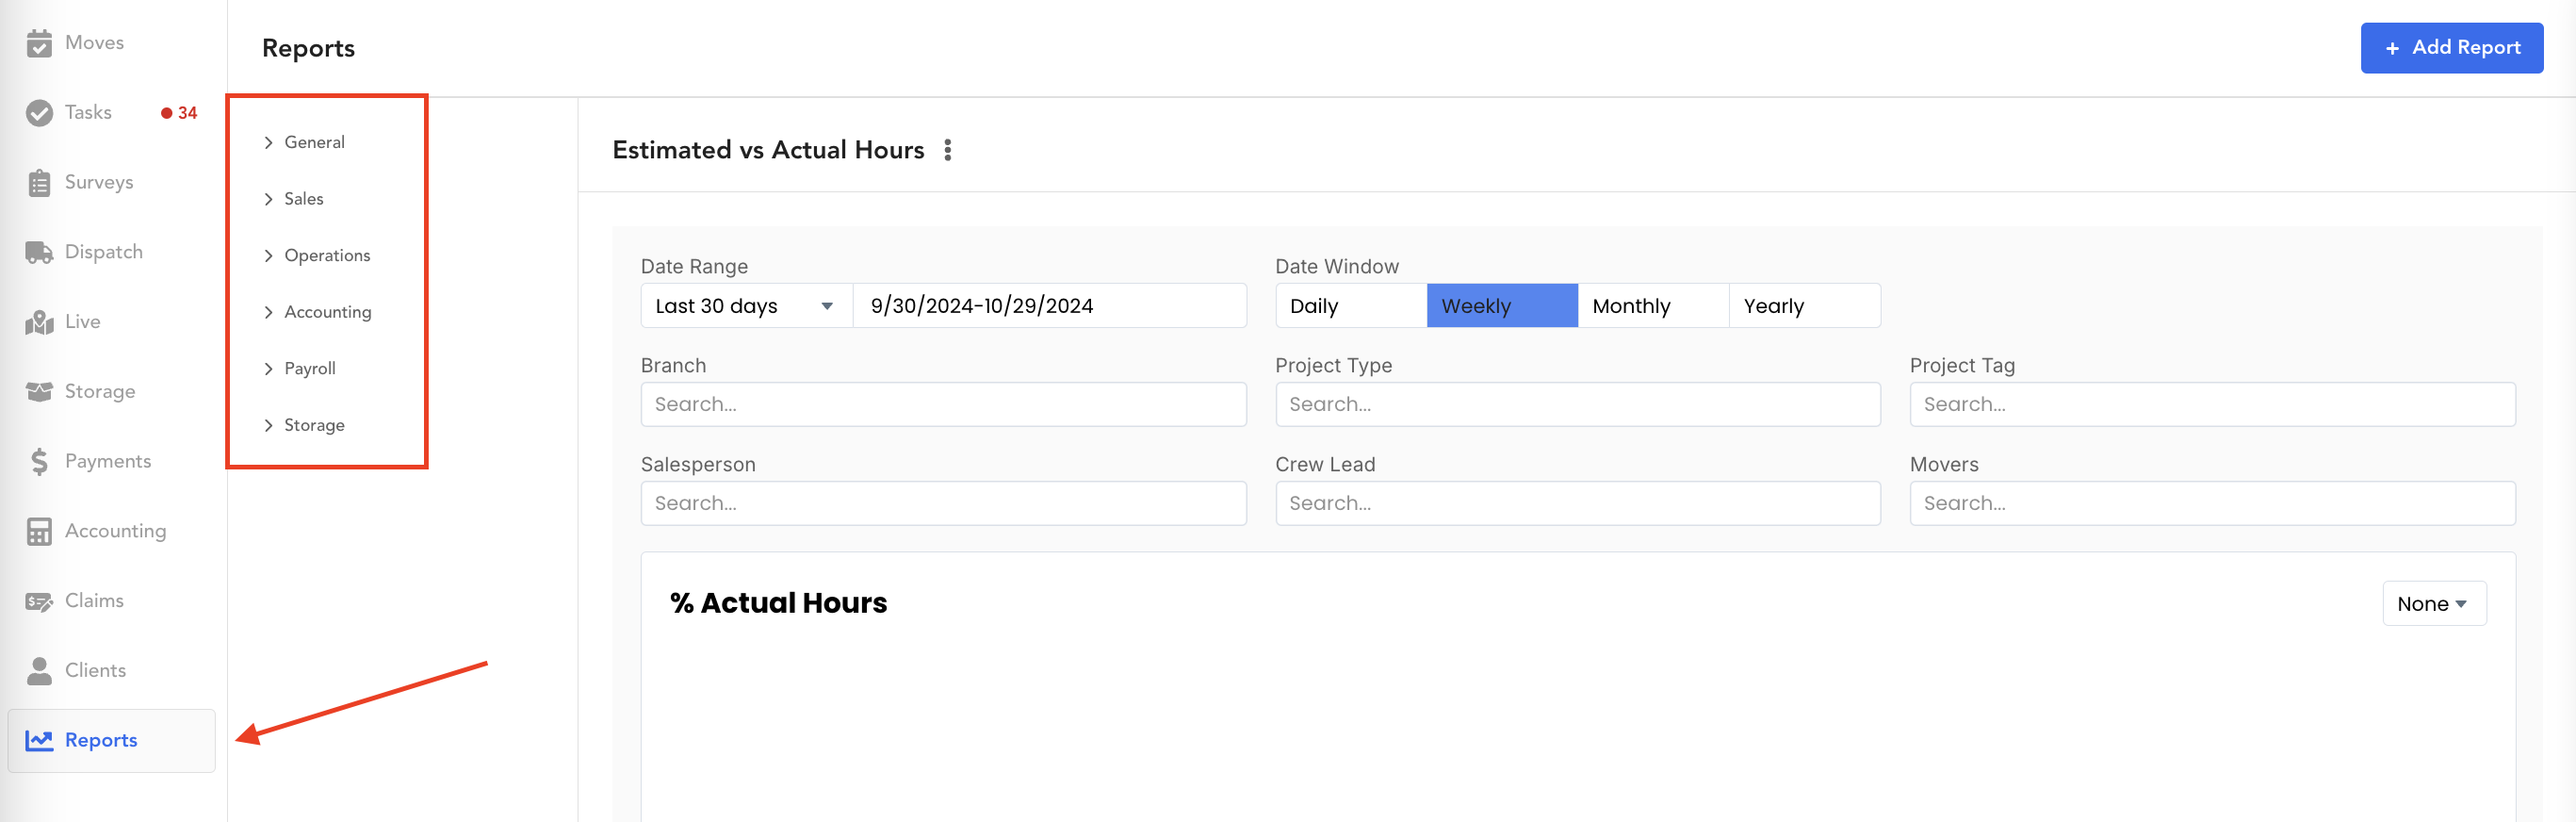Click the Dispatch truck icon
Screen dimensions: 2576x822
pyautogui.click(x=39, y=253)
